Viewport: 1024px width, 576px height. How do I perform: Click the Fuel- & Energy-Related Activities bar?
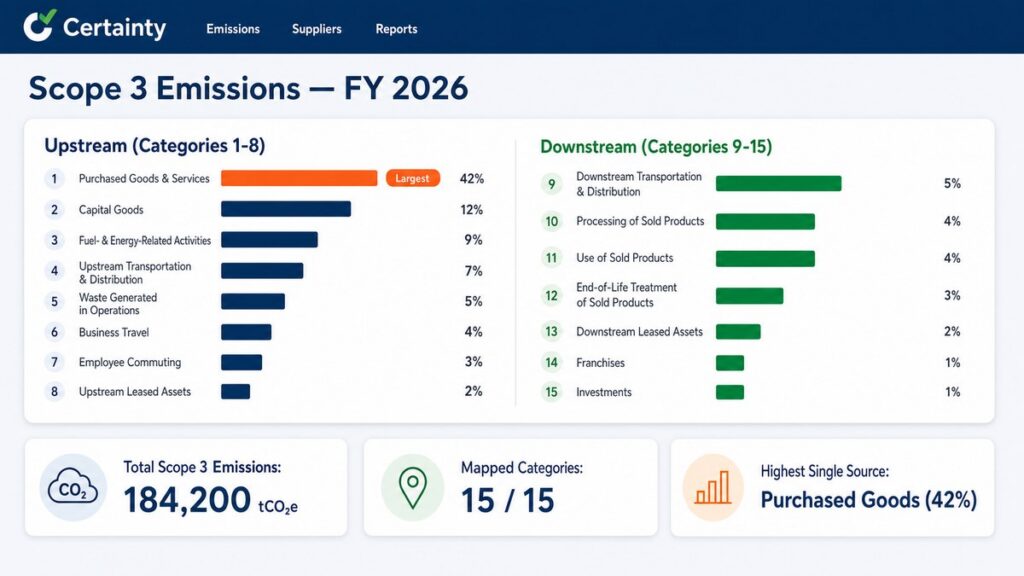[269, 240]
